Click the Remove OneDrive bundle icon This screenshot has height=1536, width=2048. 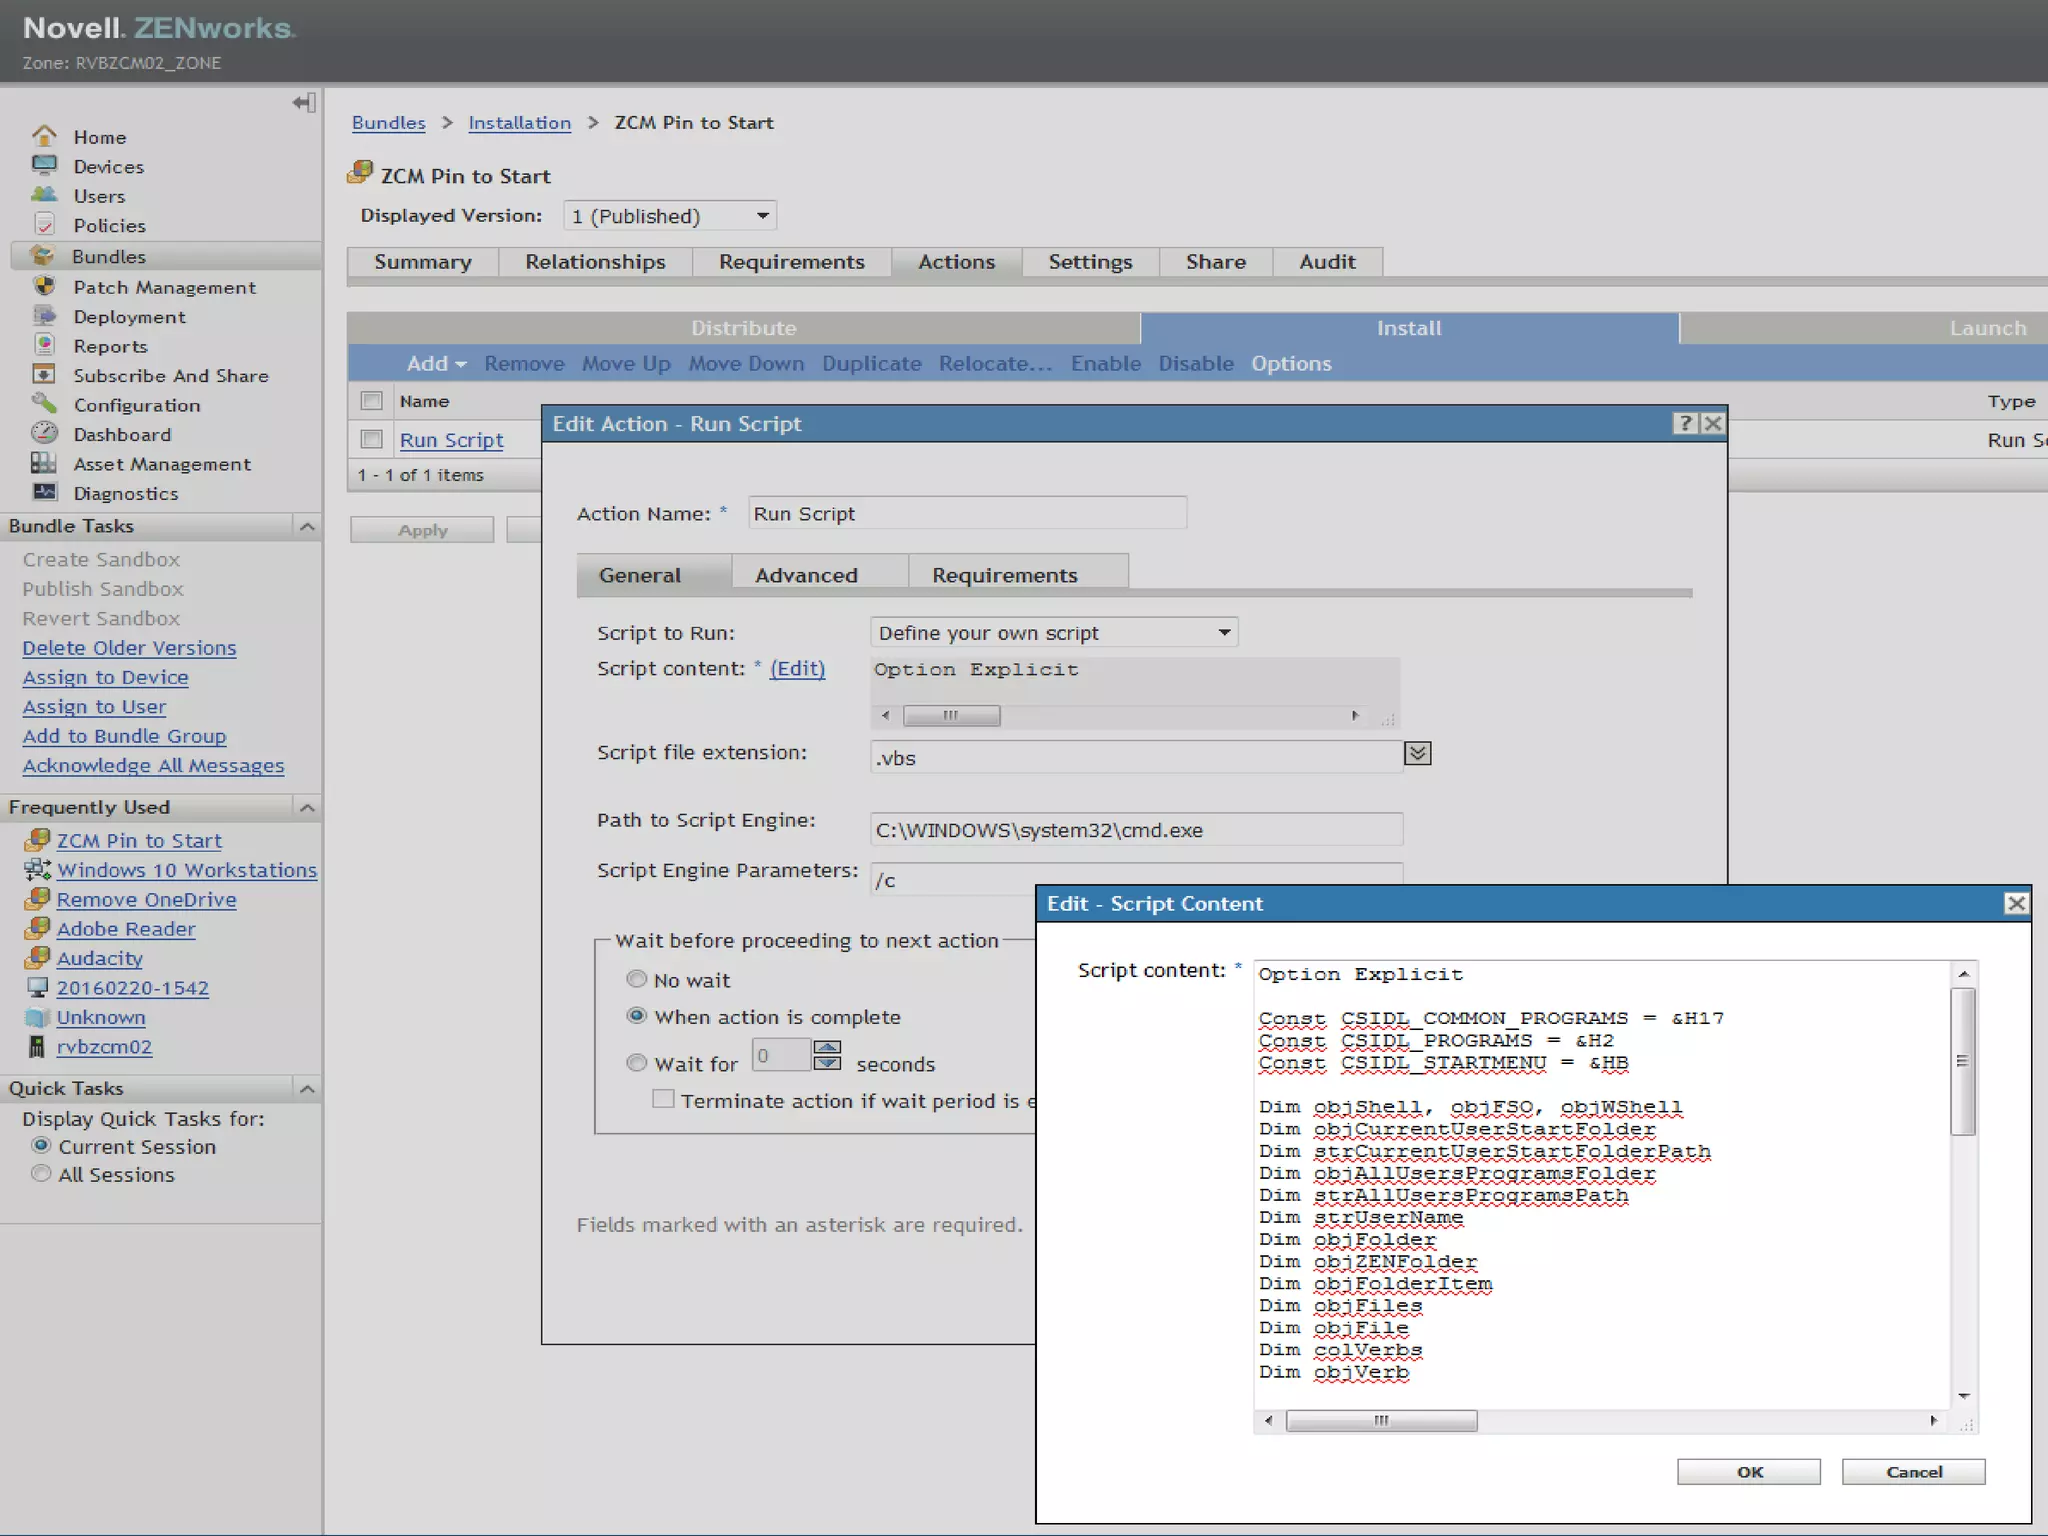(x=37, y=898)
